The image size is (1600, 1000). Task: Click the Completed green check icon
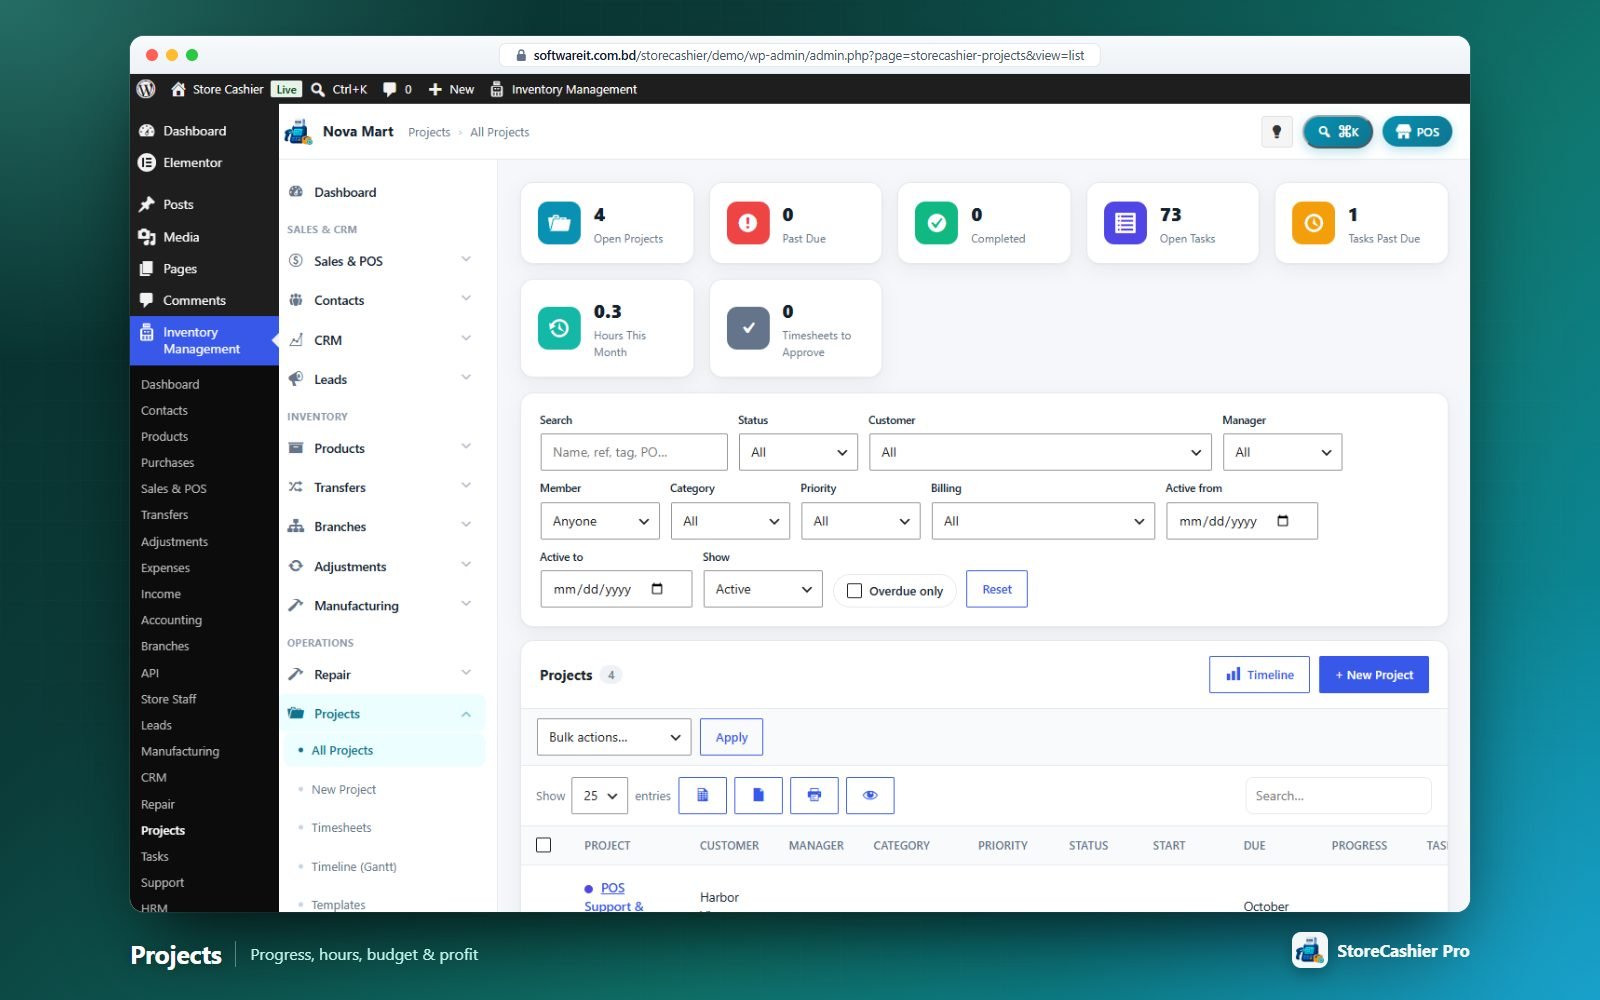coord(936,223)
